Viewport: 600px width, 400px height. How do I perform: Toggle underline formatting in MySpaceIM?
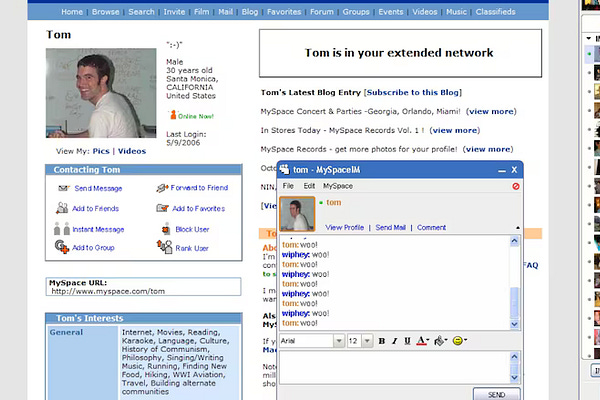pos(407,341)
